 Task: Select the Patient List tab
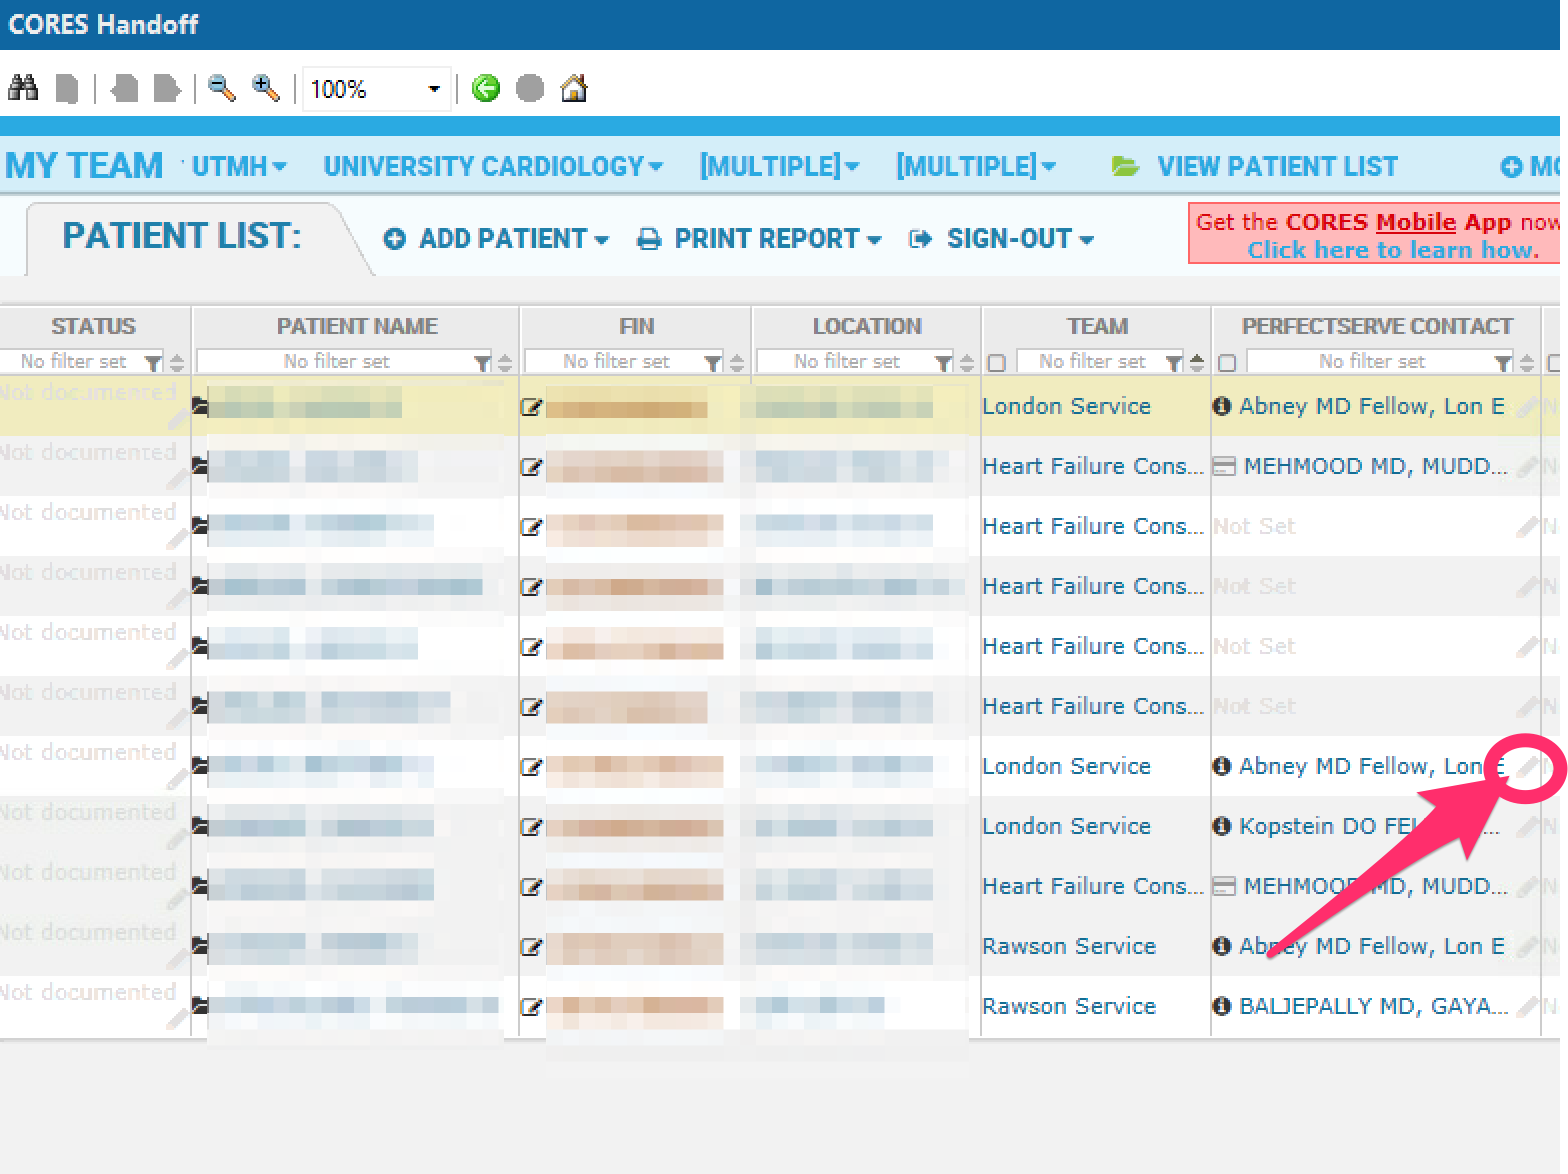click(182, 237)
